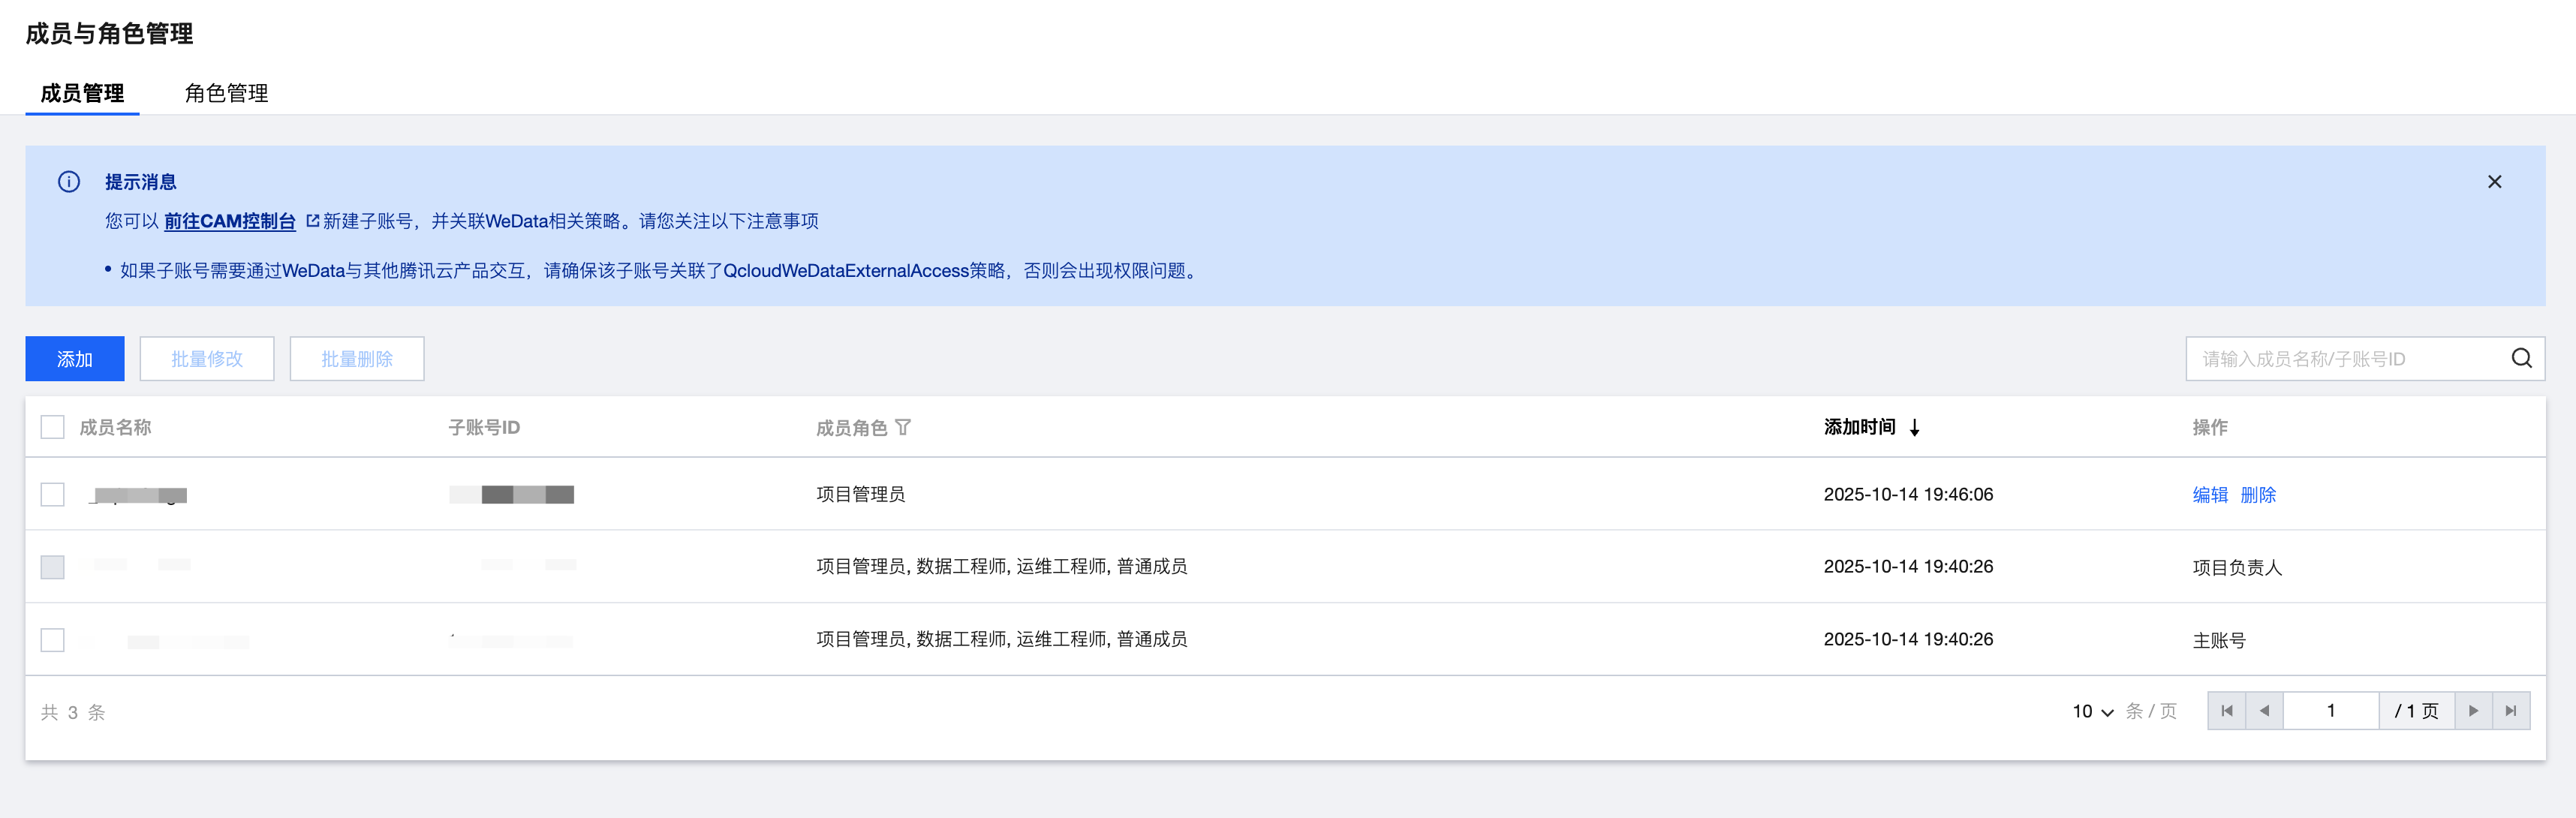Go to previous page arrow
This screenshot has height=818, width=2576.
(2264, 711)
